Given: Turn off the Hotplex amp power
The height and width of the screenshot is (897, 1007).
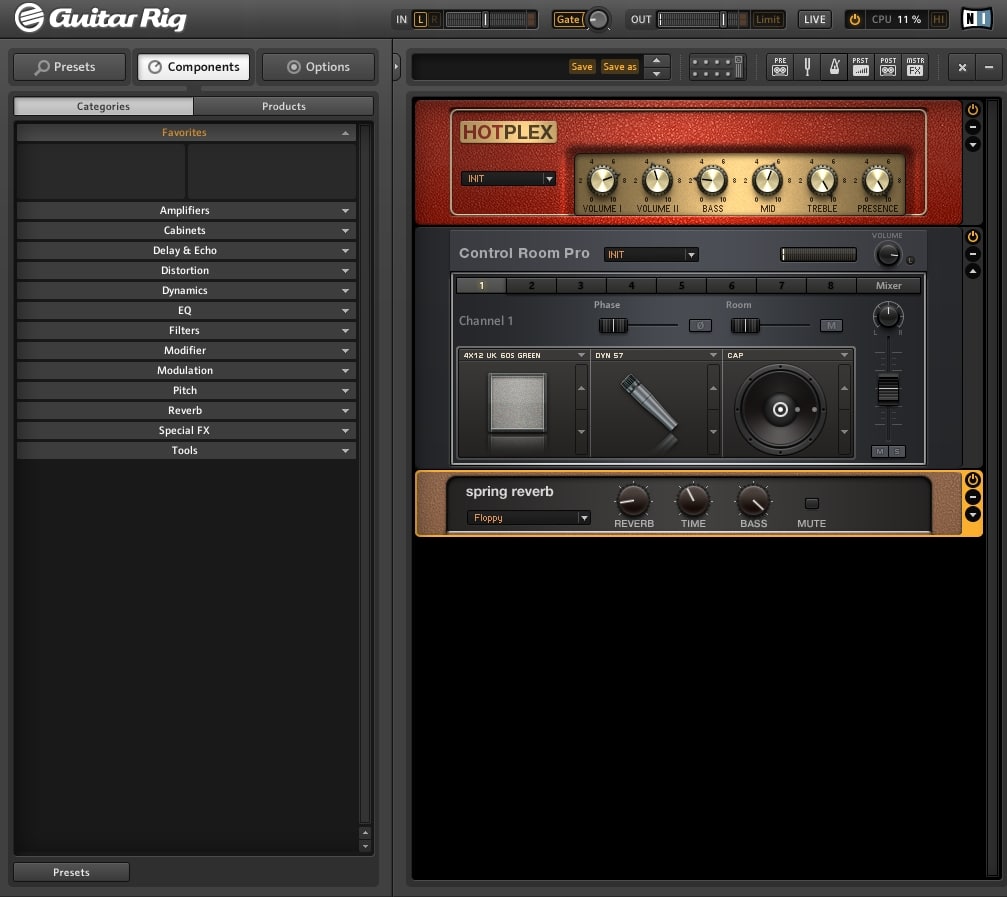Looking at the screenshot, I should [x=973, y=109].
